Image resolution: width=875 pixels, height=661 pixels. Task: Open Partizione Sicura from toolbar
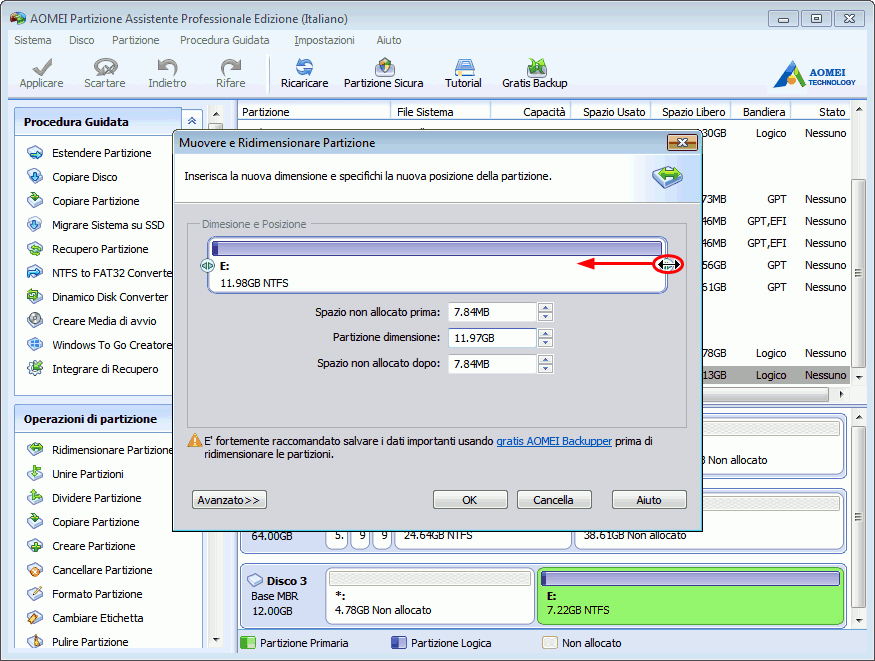(383, 73)
